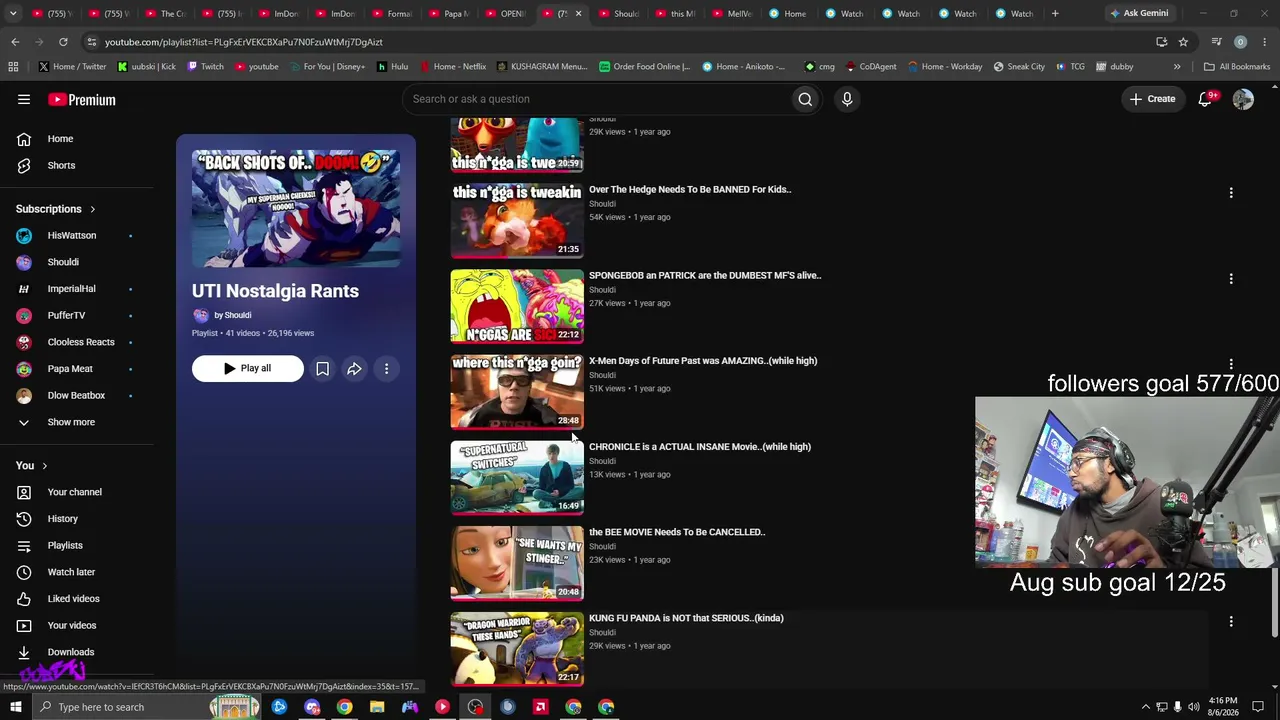Click the magnifier search button
Screen dimensions: 1280x720
click(805, 99)
